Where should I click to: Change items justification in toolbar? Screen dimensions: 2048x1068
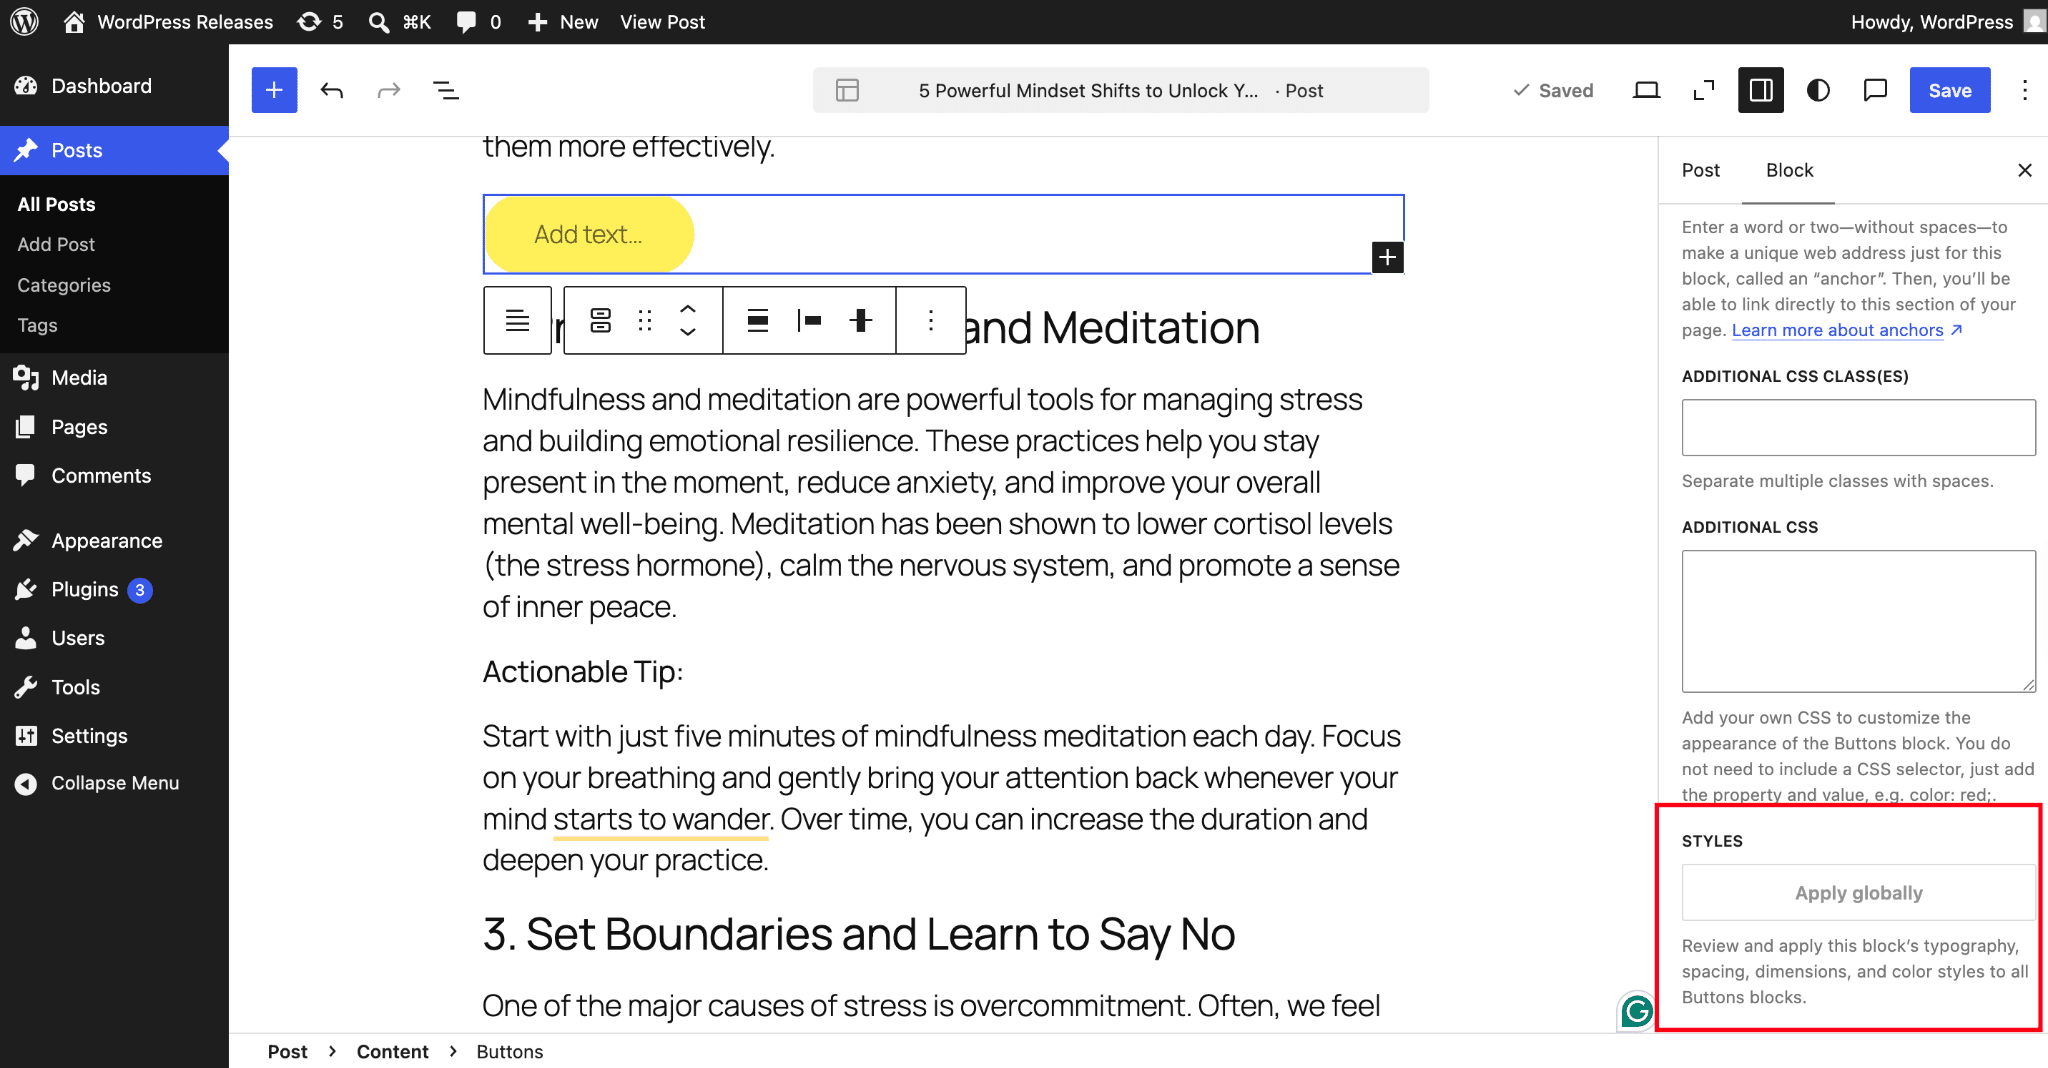coord(809,320)
